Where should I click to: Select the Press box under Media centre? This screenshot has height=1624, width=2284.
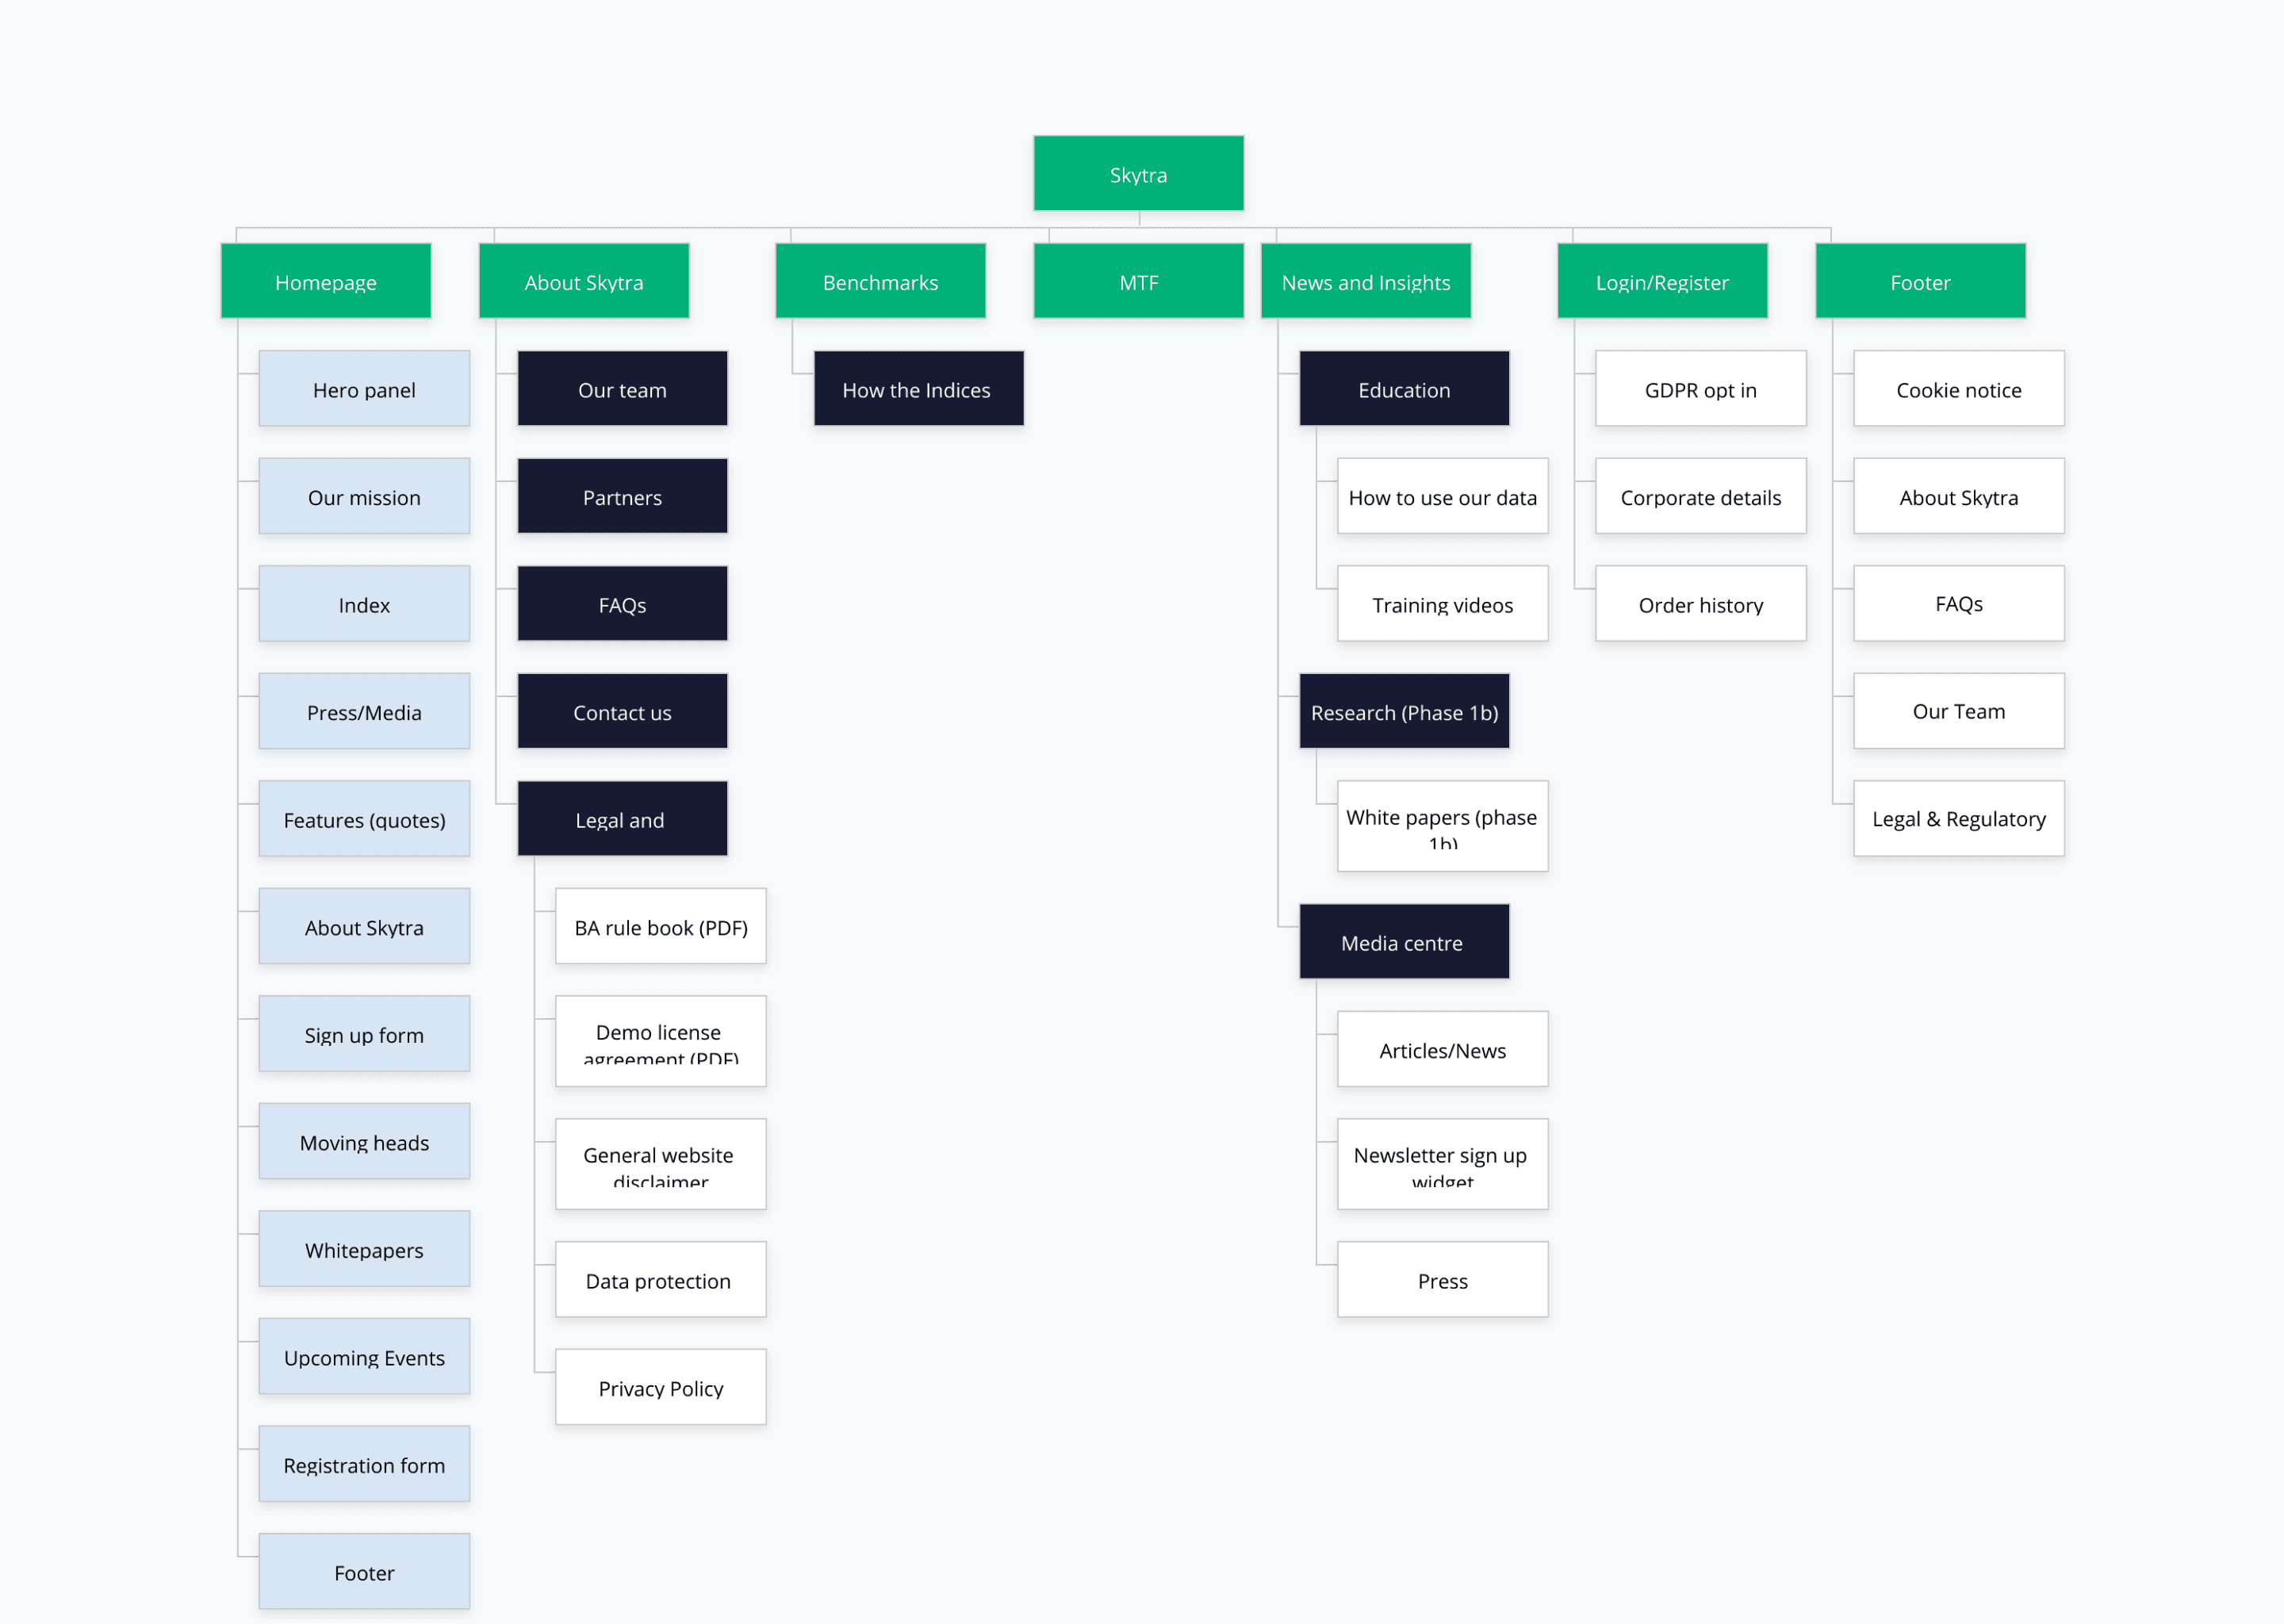1442,1279
